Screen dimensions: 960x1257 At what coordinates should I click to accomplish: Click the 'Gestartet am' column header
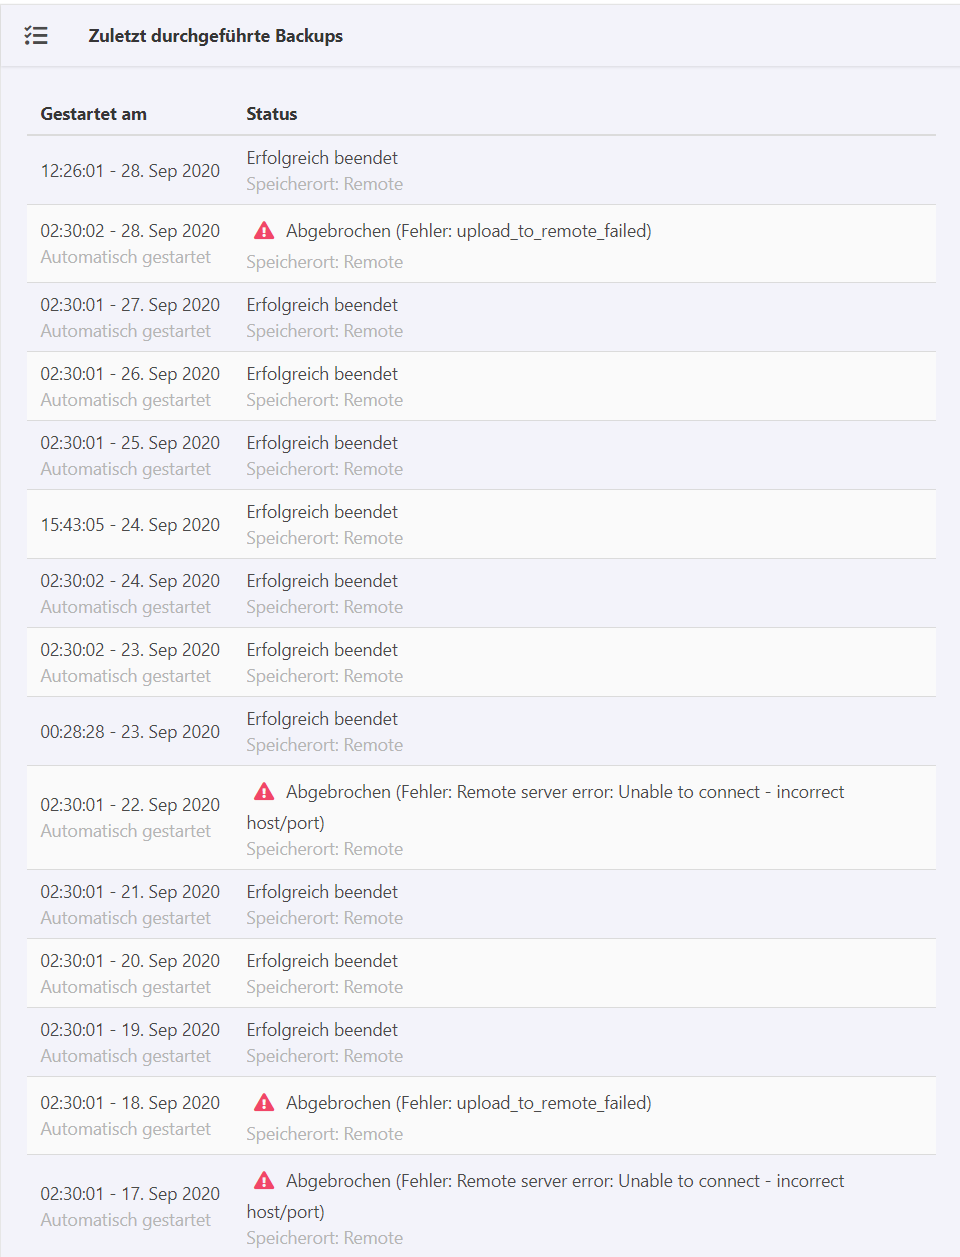[x=93, y=114]
